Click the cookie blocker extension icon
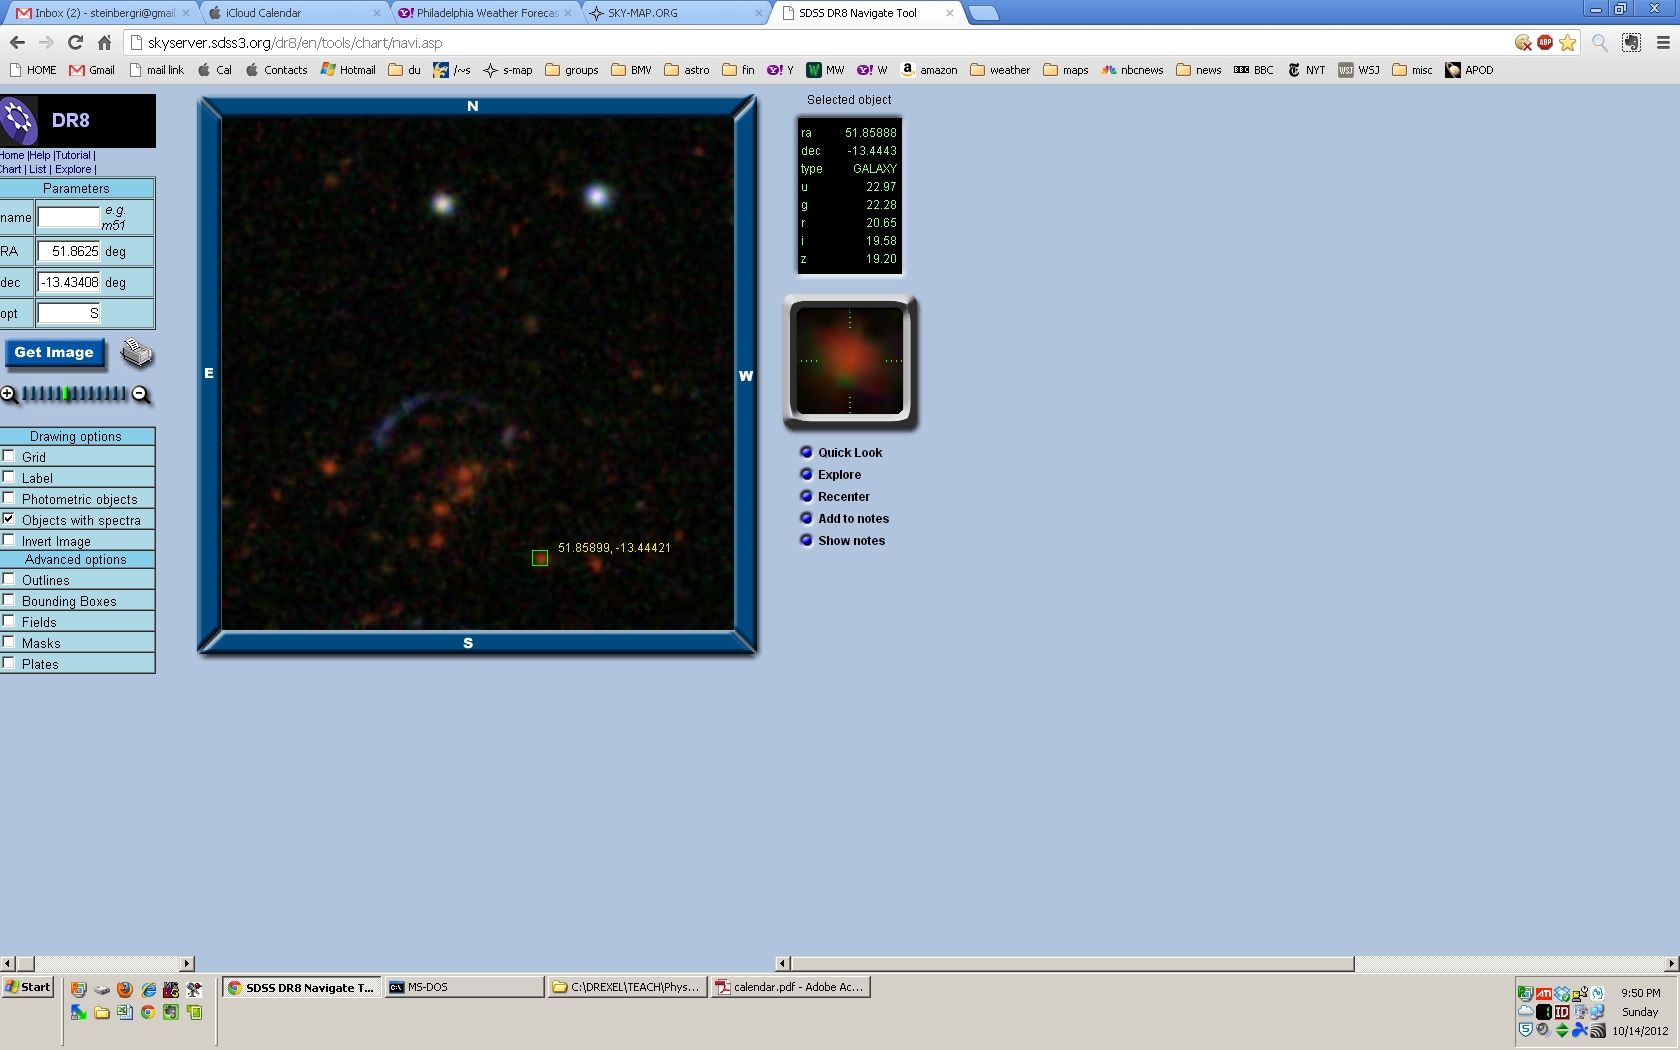 (1523, 42)
